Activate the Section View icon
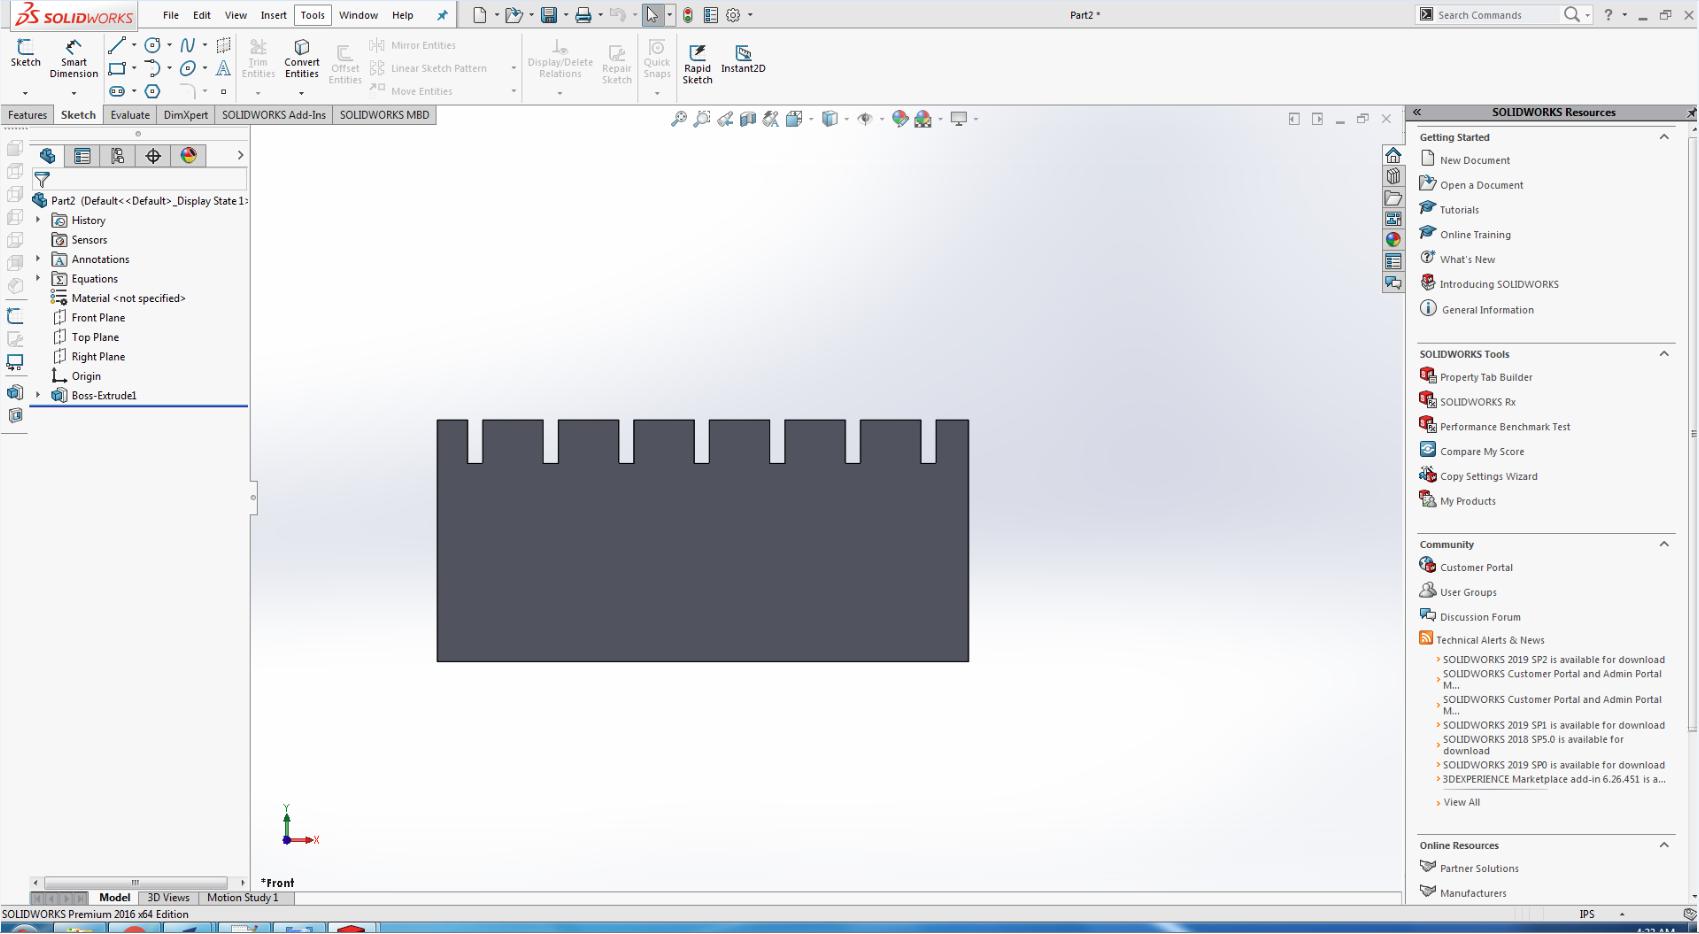The height and width of the screenshot is (934, 1699). pos(748,119)
